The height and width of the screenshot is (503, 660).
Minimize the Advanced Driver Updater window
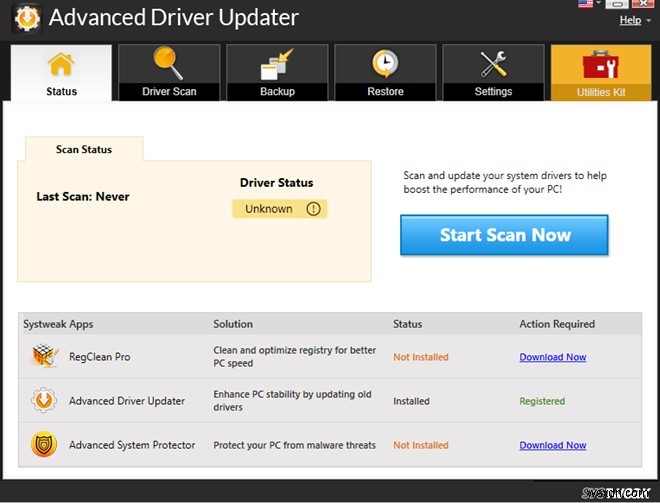[617, 4]
